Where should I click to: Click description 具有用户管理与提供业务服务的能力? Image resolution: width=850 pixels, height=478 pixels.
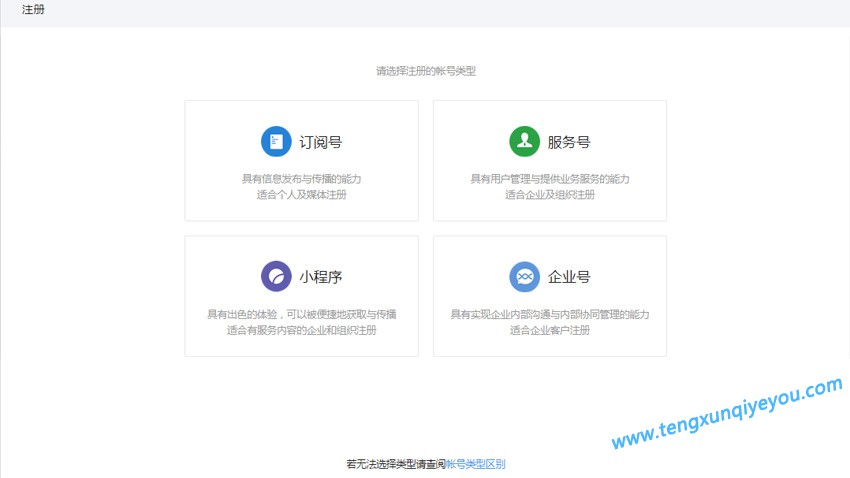(x=550, y=179)
